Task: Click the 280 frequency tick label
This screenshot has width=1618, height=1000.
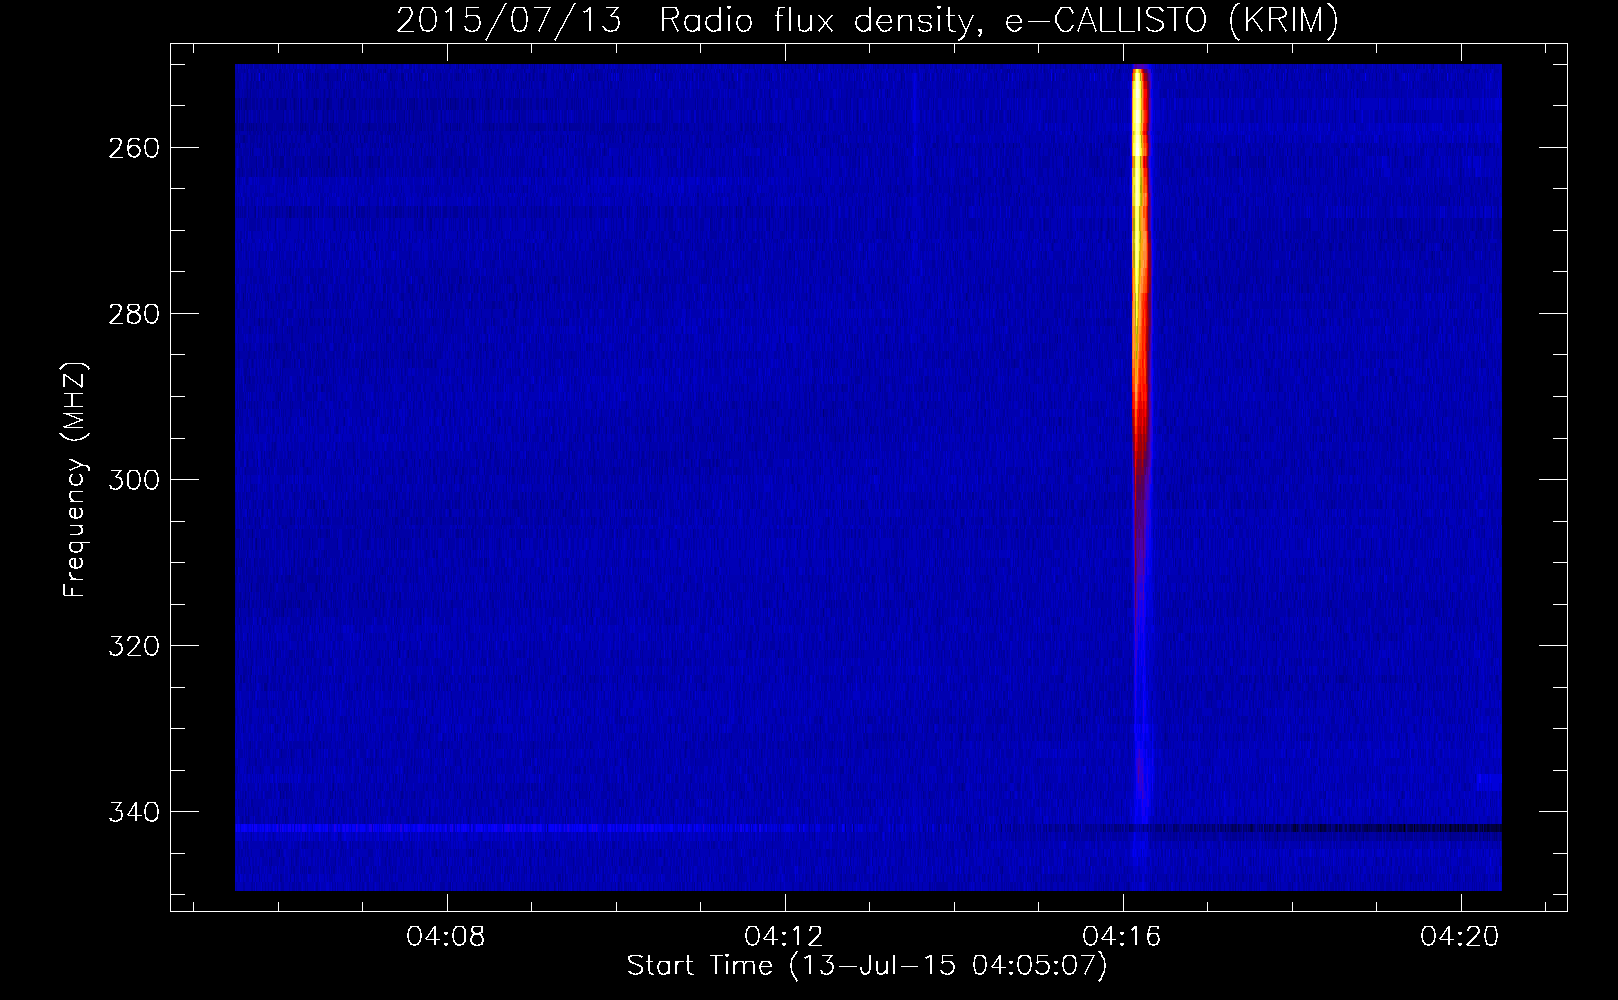Action: (x=132, y=313)
